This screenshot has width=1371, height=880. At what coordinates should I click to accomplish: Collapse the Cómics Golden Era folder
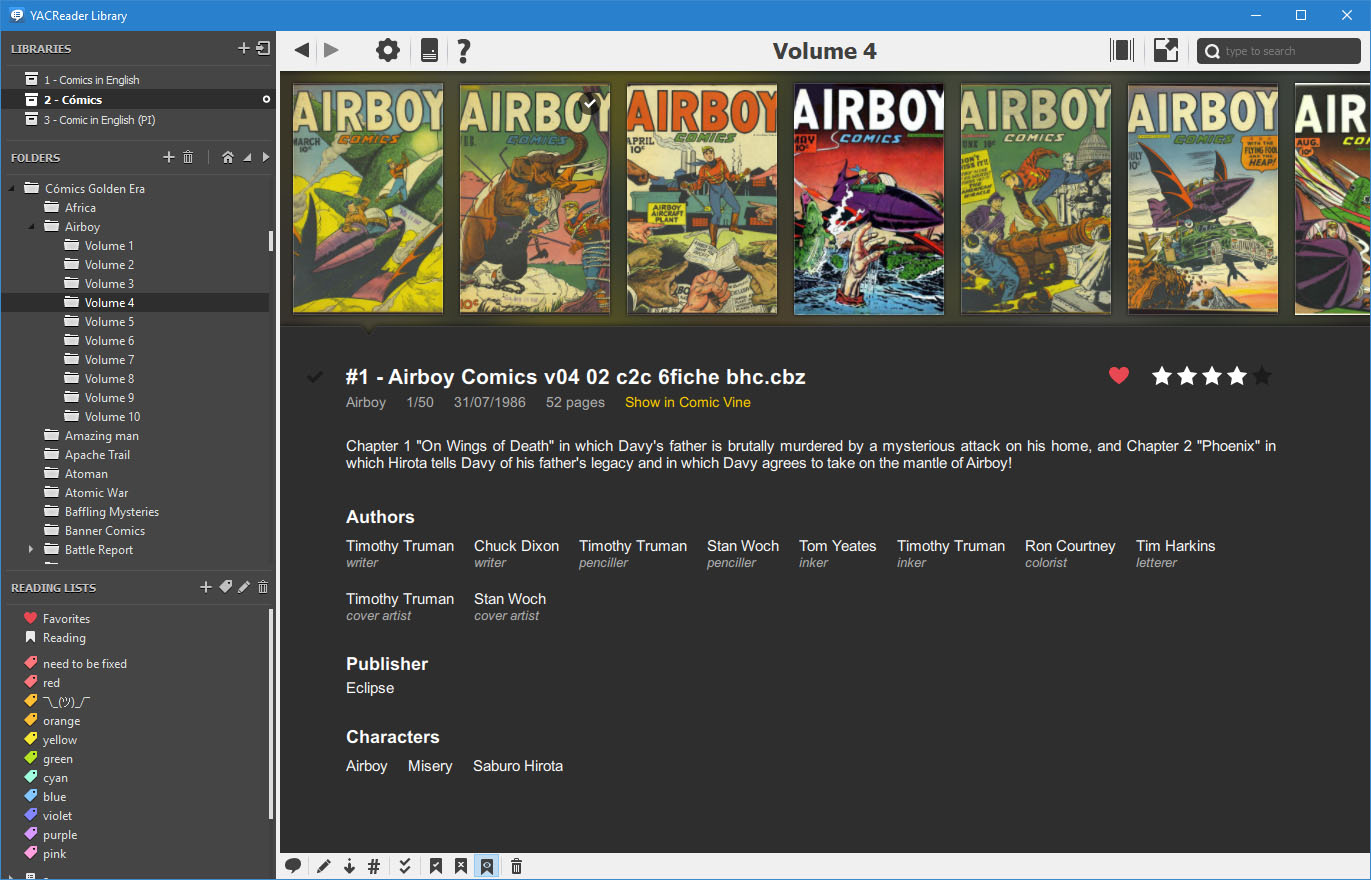point(12,188)
